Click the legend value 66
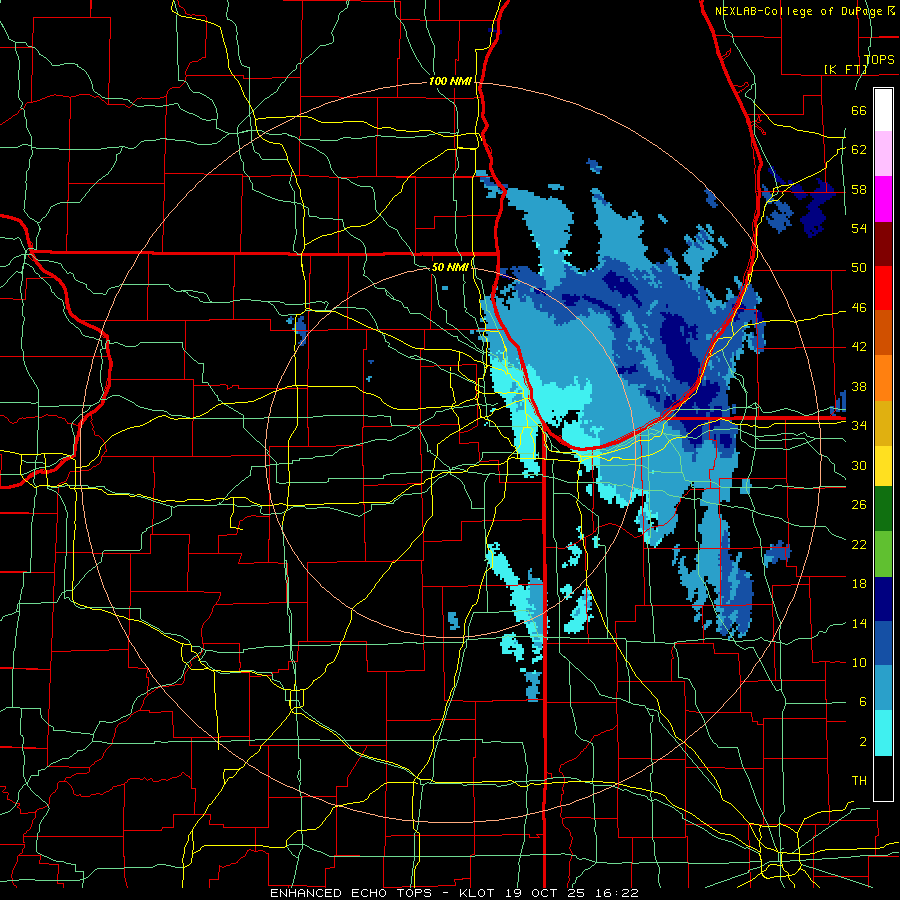 pyautogui.click(x=859, y=110)
